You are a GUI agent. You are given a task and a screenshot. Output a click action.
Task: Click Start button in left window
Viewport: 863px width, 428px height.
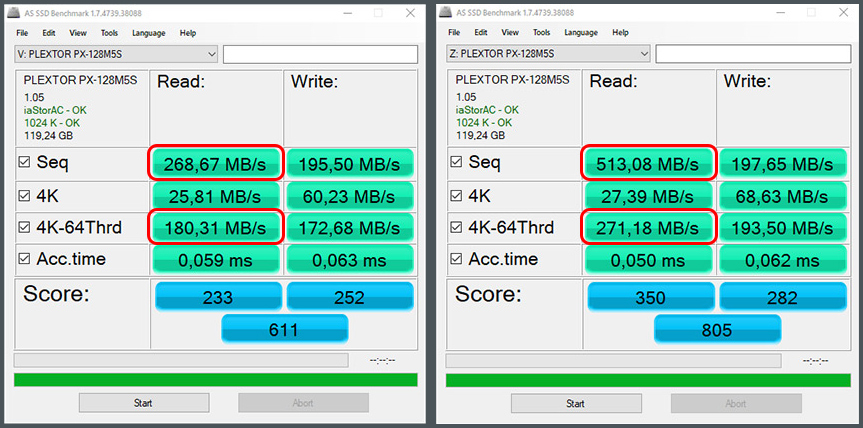click(x=144, y=403)
